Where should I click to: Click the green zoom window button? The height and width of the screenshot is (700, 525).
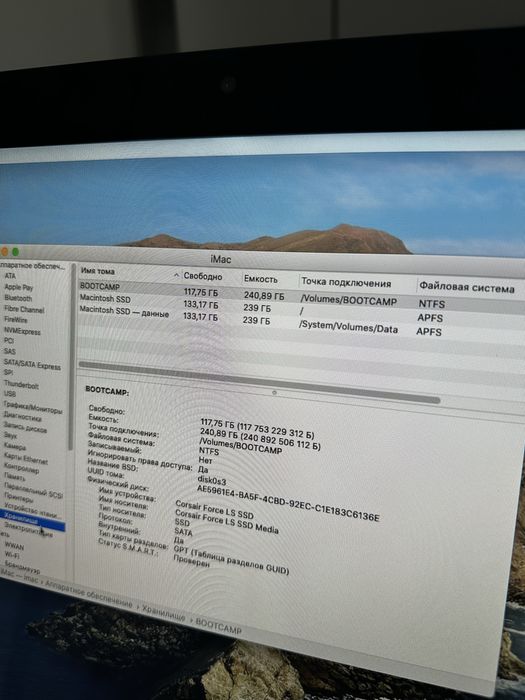coord(16,252)
